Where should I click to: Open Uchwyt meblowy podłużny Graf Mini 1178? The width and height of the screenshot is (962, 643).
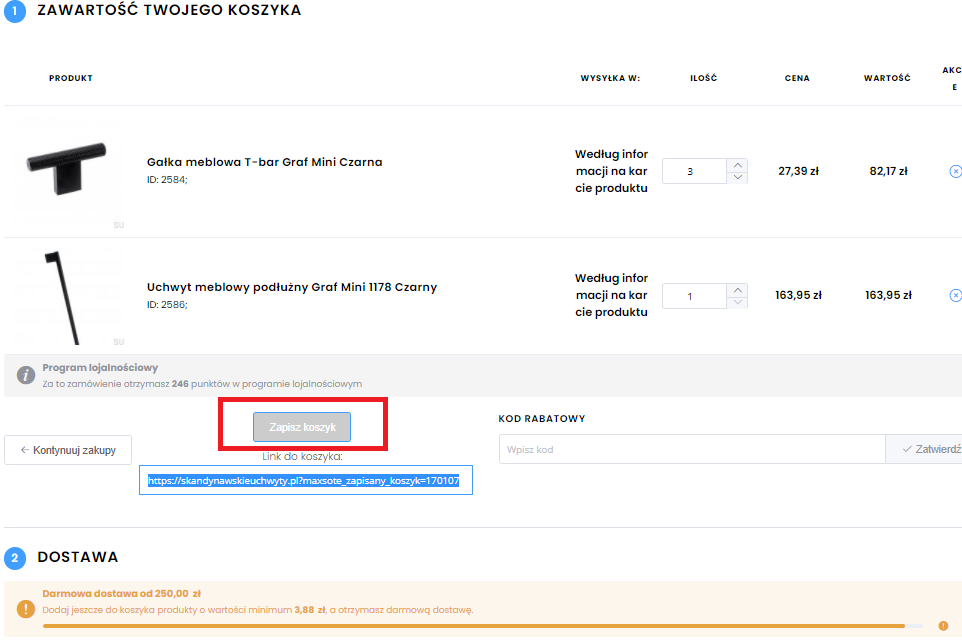[291, 287]
